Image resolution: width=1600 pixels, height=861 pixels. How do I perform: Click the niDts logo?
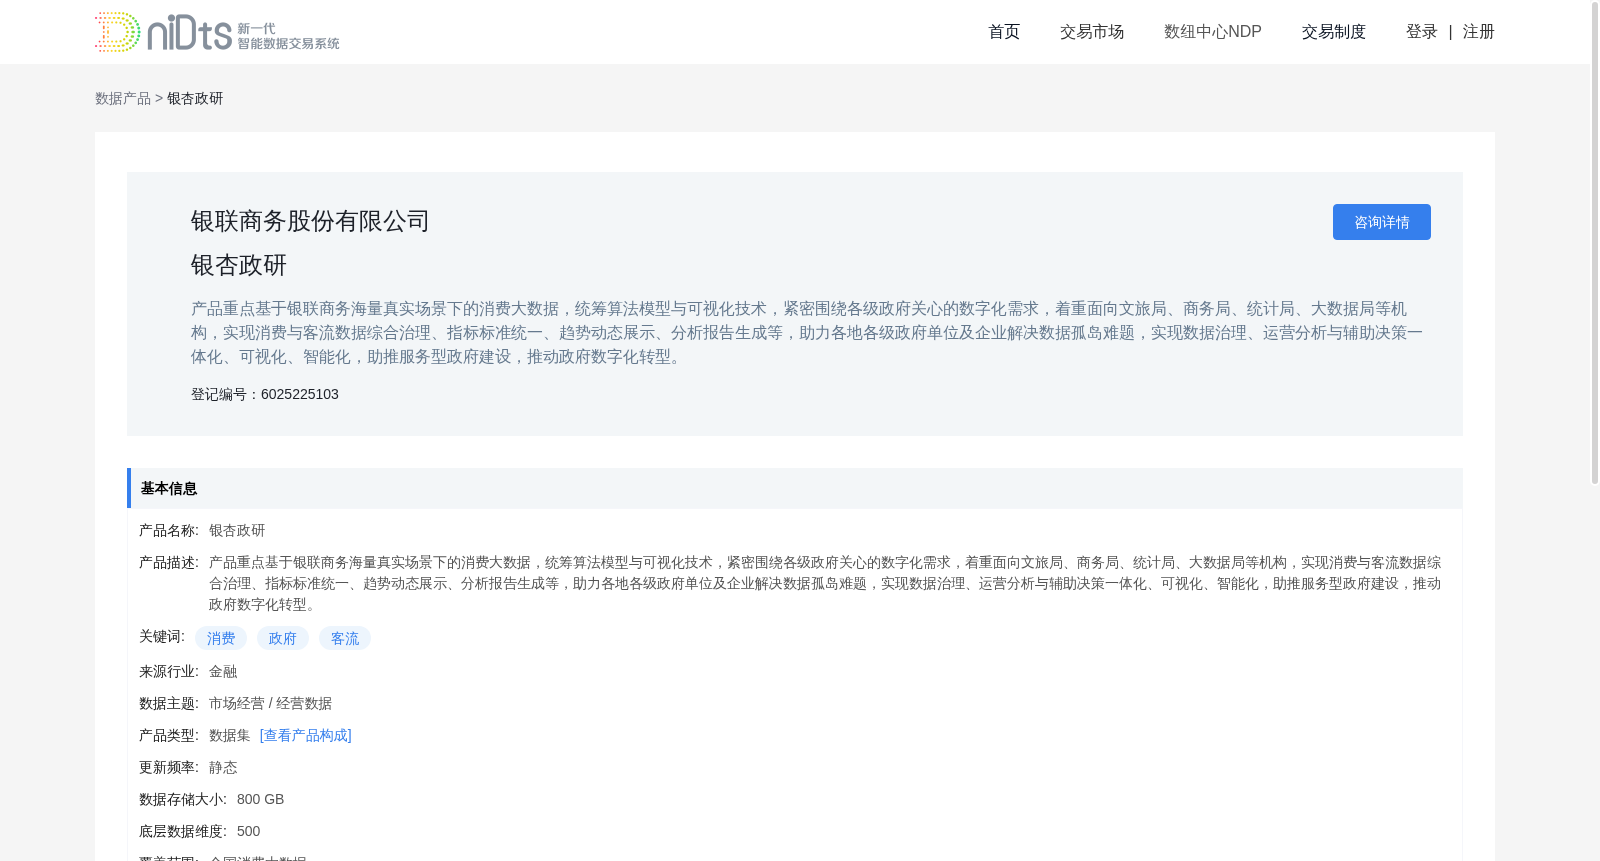(217, 32)
